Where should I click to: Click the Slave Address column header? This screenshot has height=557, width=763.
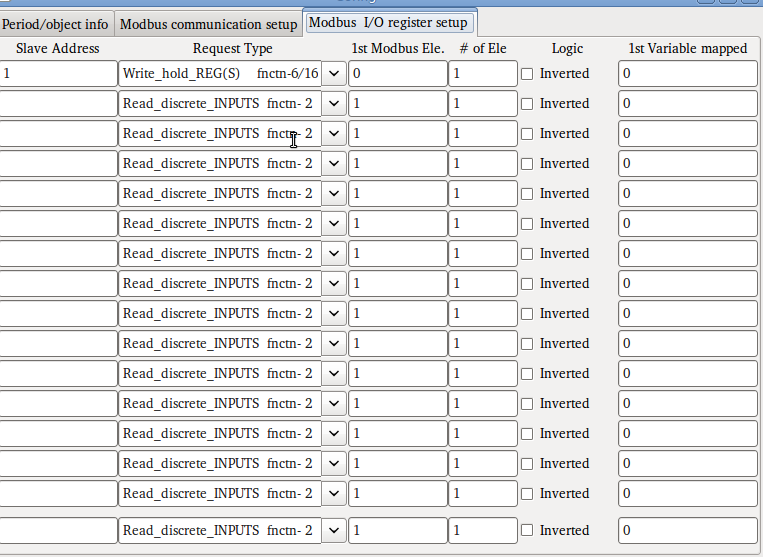(57, 49)
